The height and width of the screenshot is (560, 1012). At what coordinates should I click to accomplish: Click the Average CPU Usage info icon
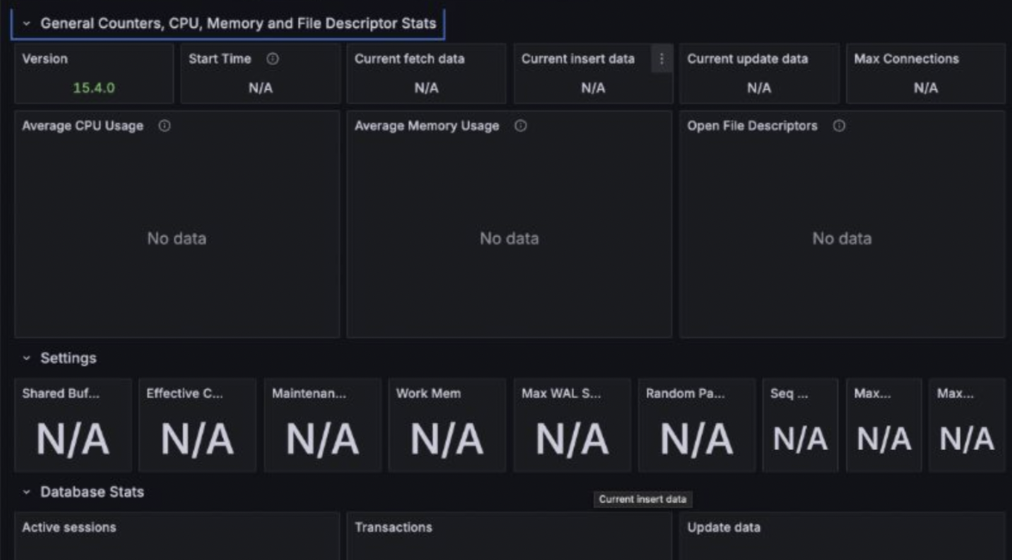click(x=164, y=126)
